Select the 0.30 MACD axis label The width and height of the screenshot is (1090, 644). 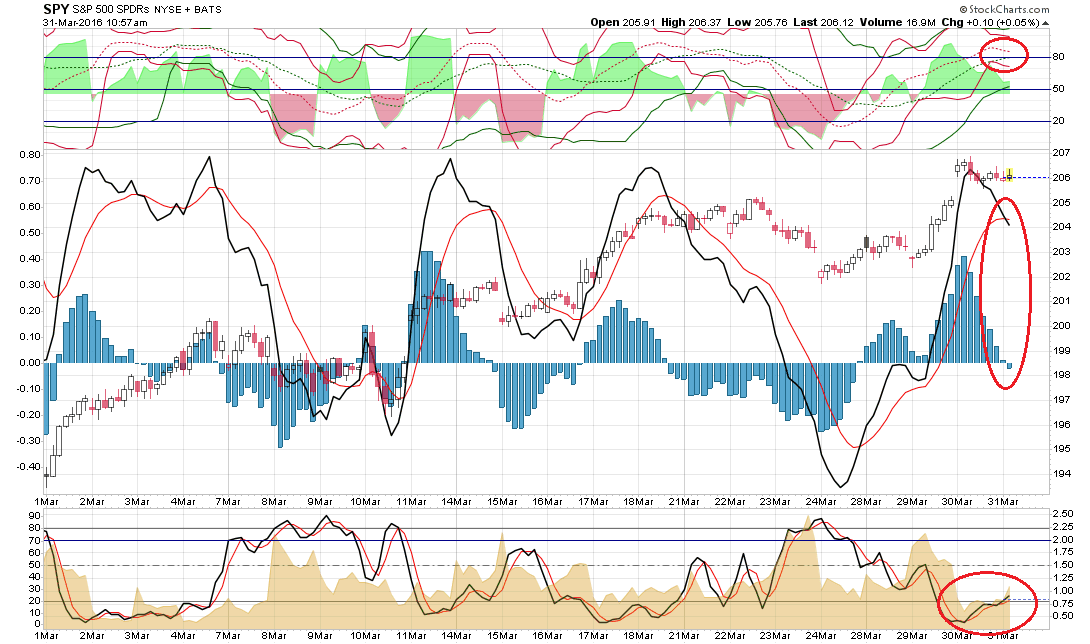[31, 284]
